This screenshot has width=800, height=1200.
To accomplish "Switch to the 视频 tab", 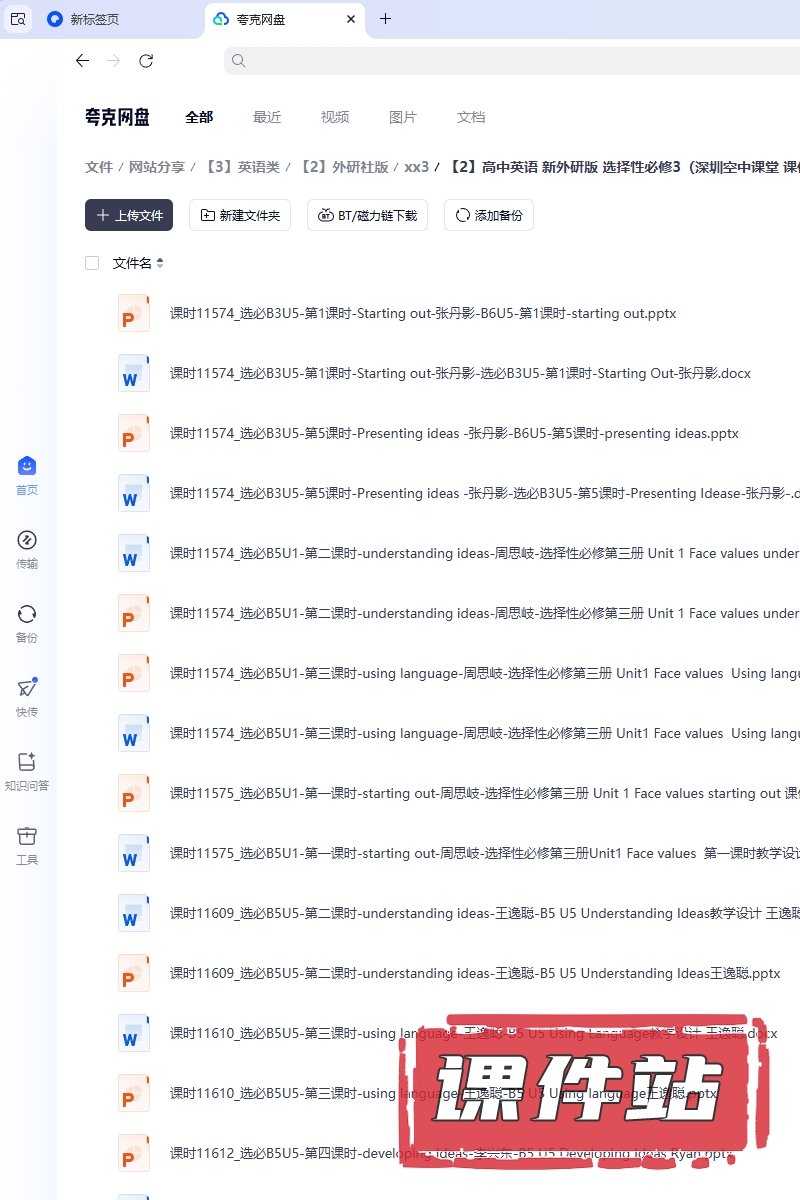I will [335, 117].
